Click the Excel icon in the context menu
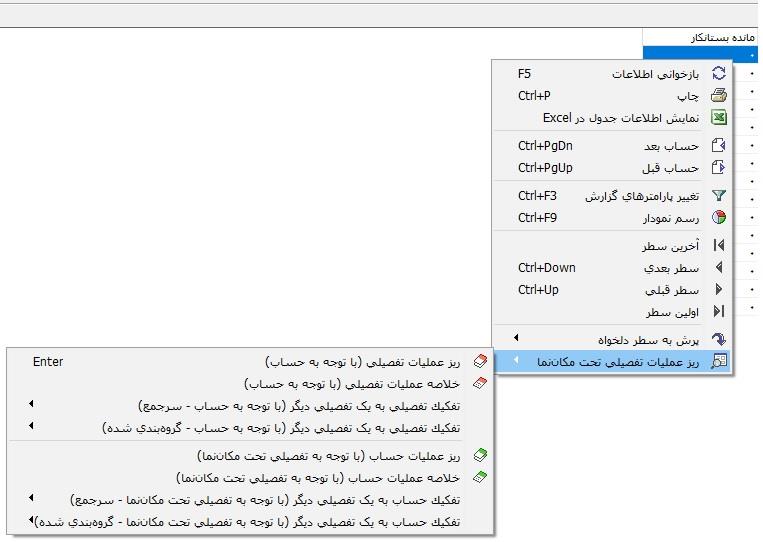The width and height of the screenshot is (763, 542). 717,118
